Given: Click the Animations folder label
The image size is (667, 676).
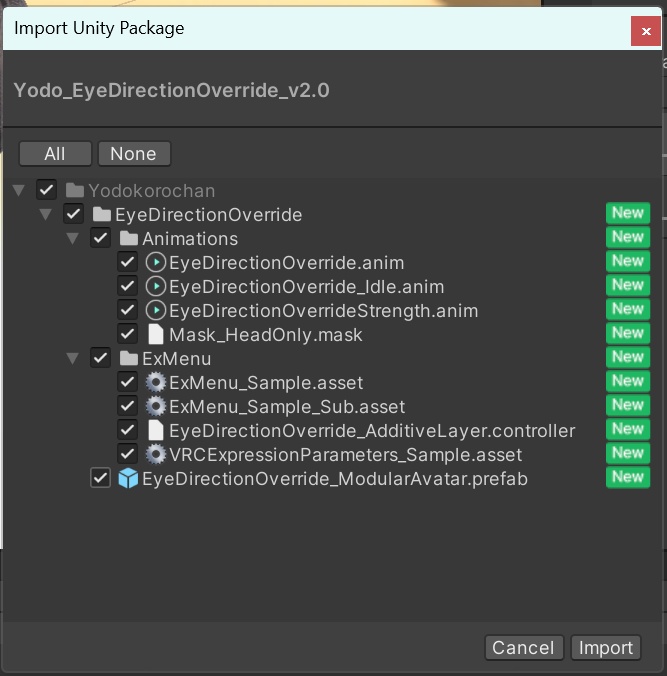Looking at the screenshot, I should pos(190,239).
